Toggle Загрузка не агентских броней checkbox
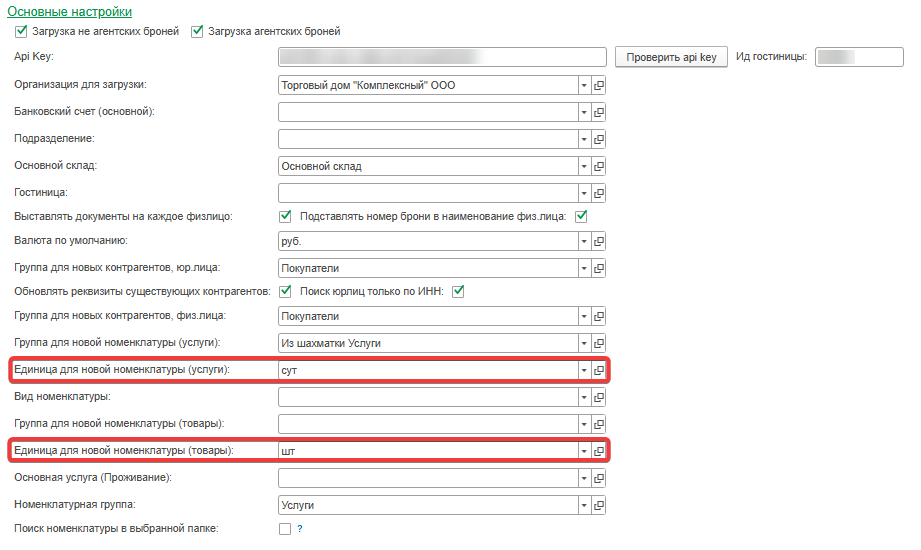Image resolution: width=921 pixels, height=550 pixels. 21,31
